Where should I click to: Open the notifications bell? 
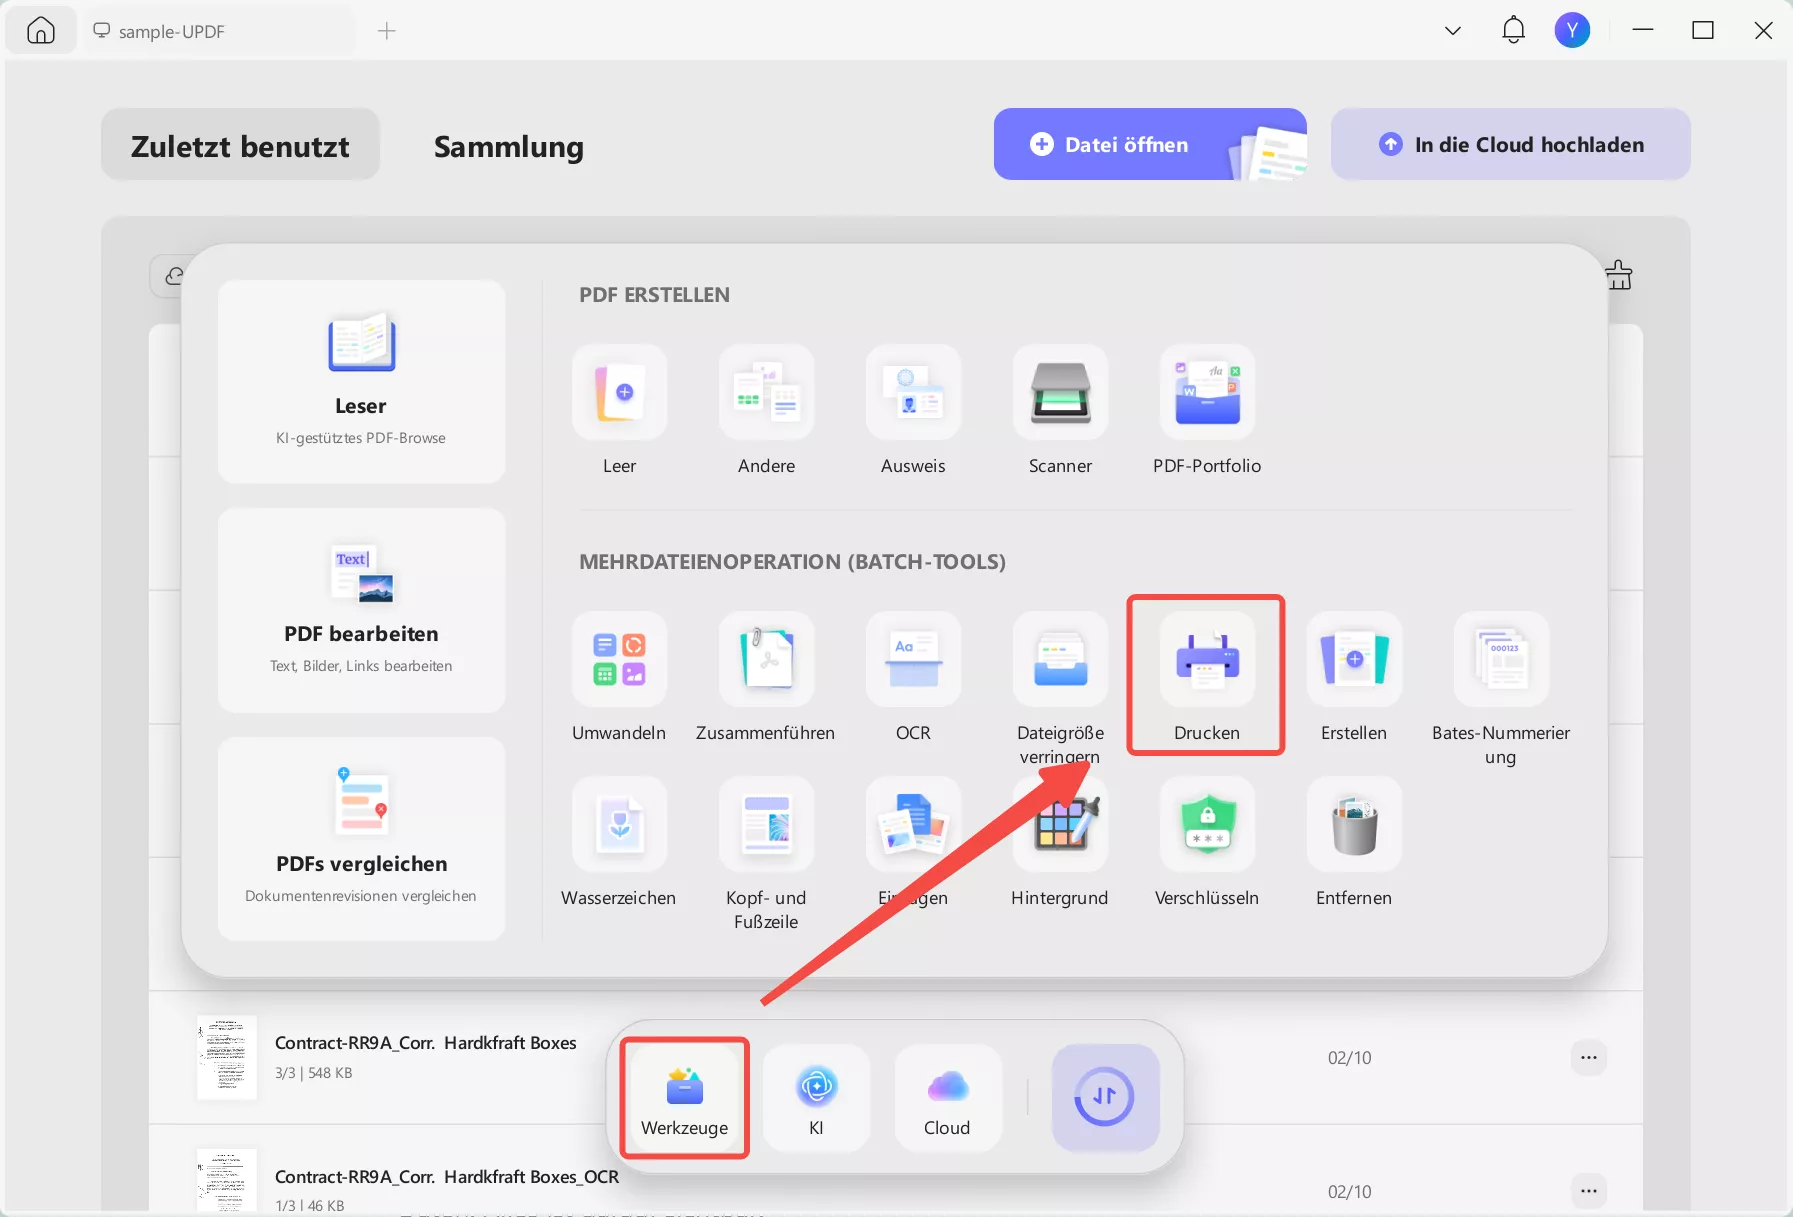1514,30
